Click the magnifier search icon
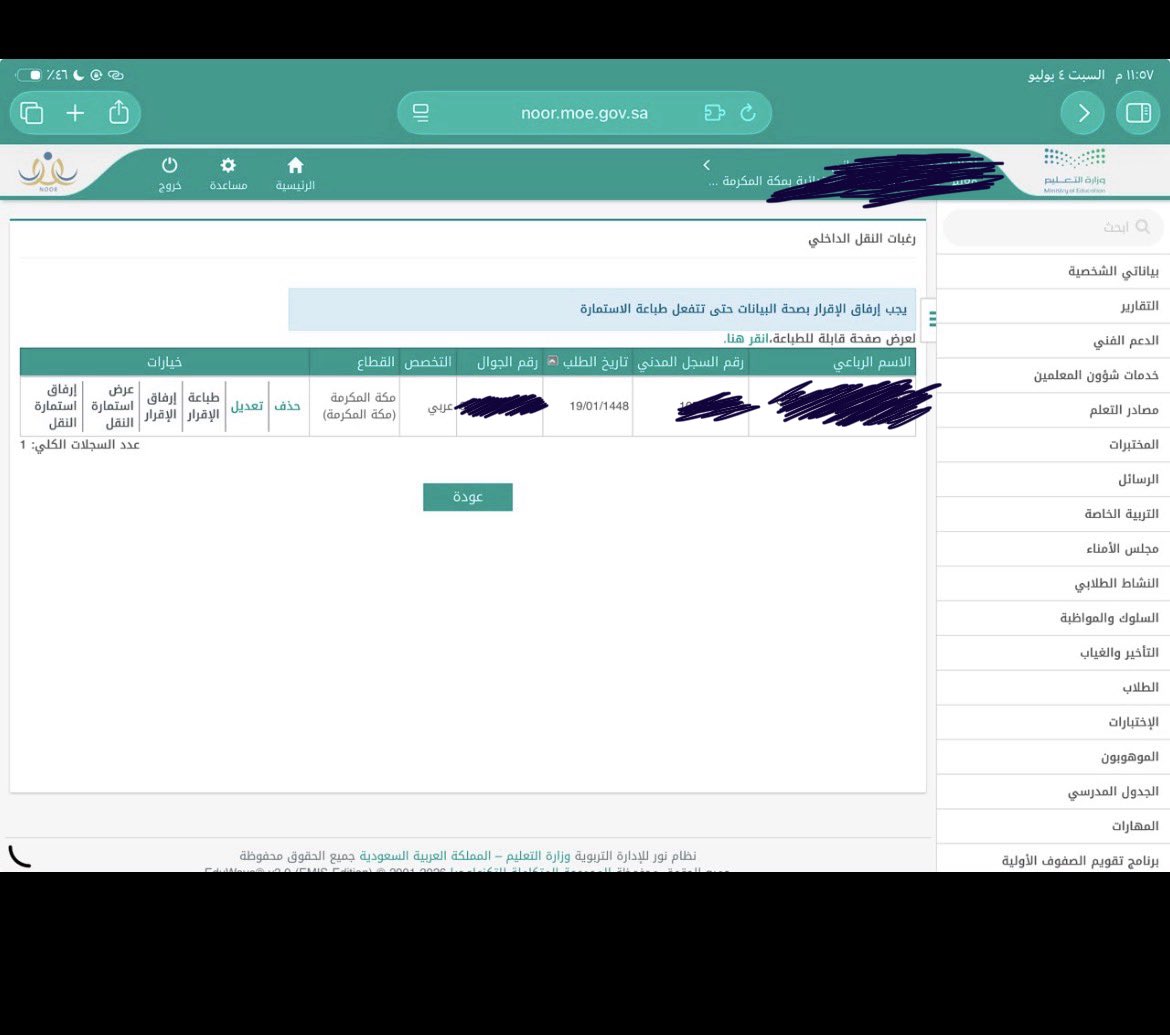 pos(1142,227)
